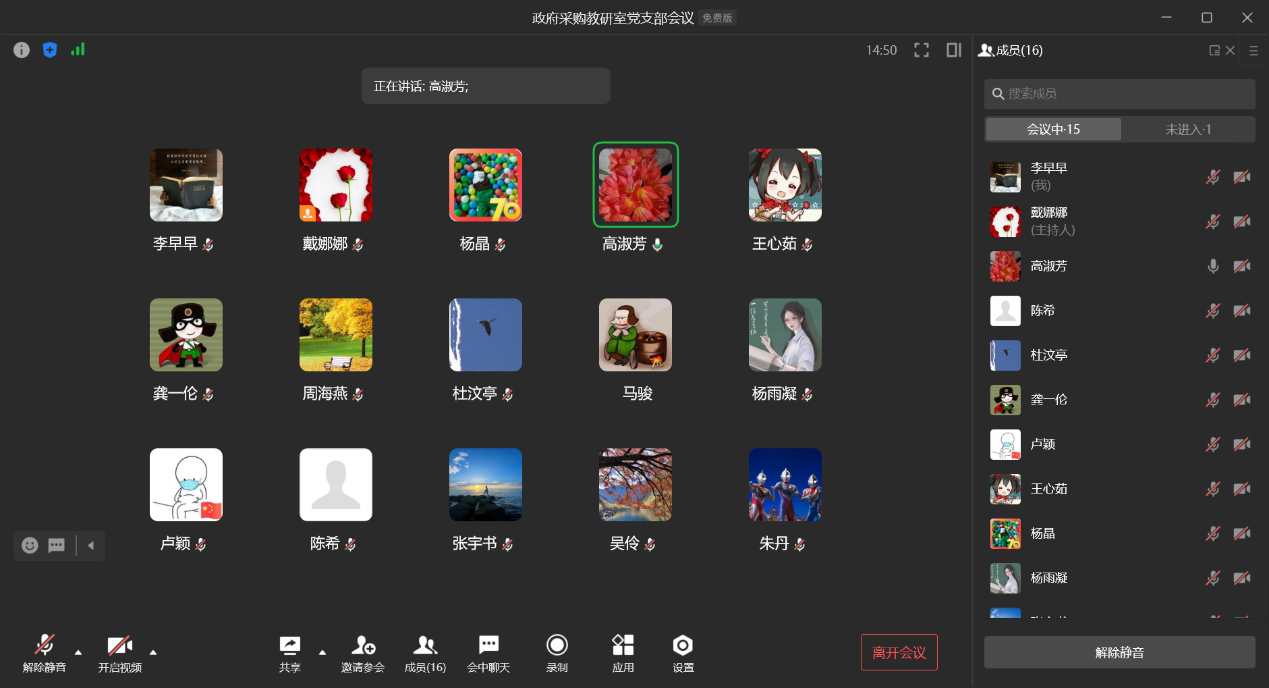Toggle the side panel layout icon
Screen dimensions: 1269x688
[x=954, y=50]
